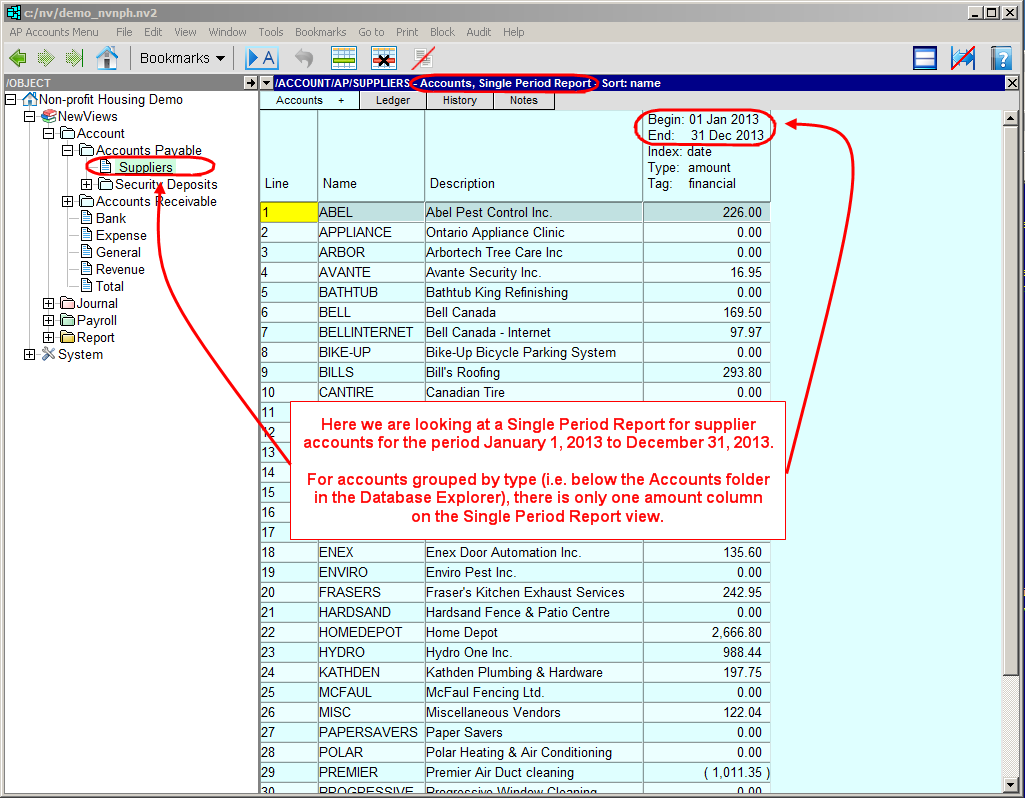Screen dimensions: 1025x798
Task: Click the crossed-out blue arrows icon
Action: (x=963, y=58)
